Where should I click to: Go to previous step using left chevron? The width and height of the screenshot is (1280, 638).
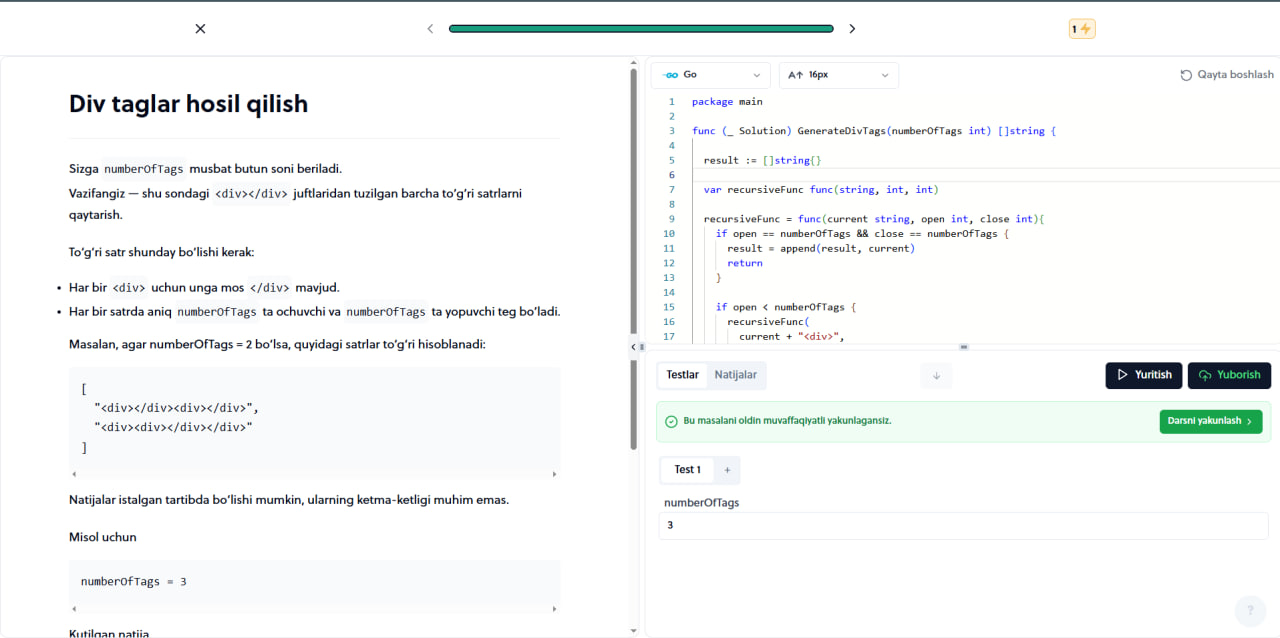430,29
